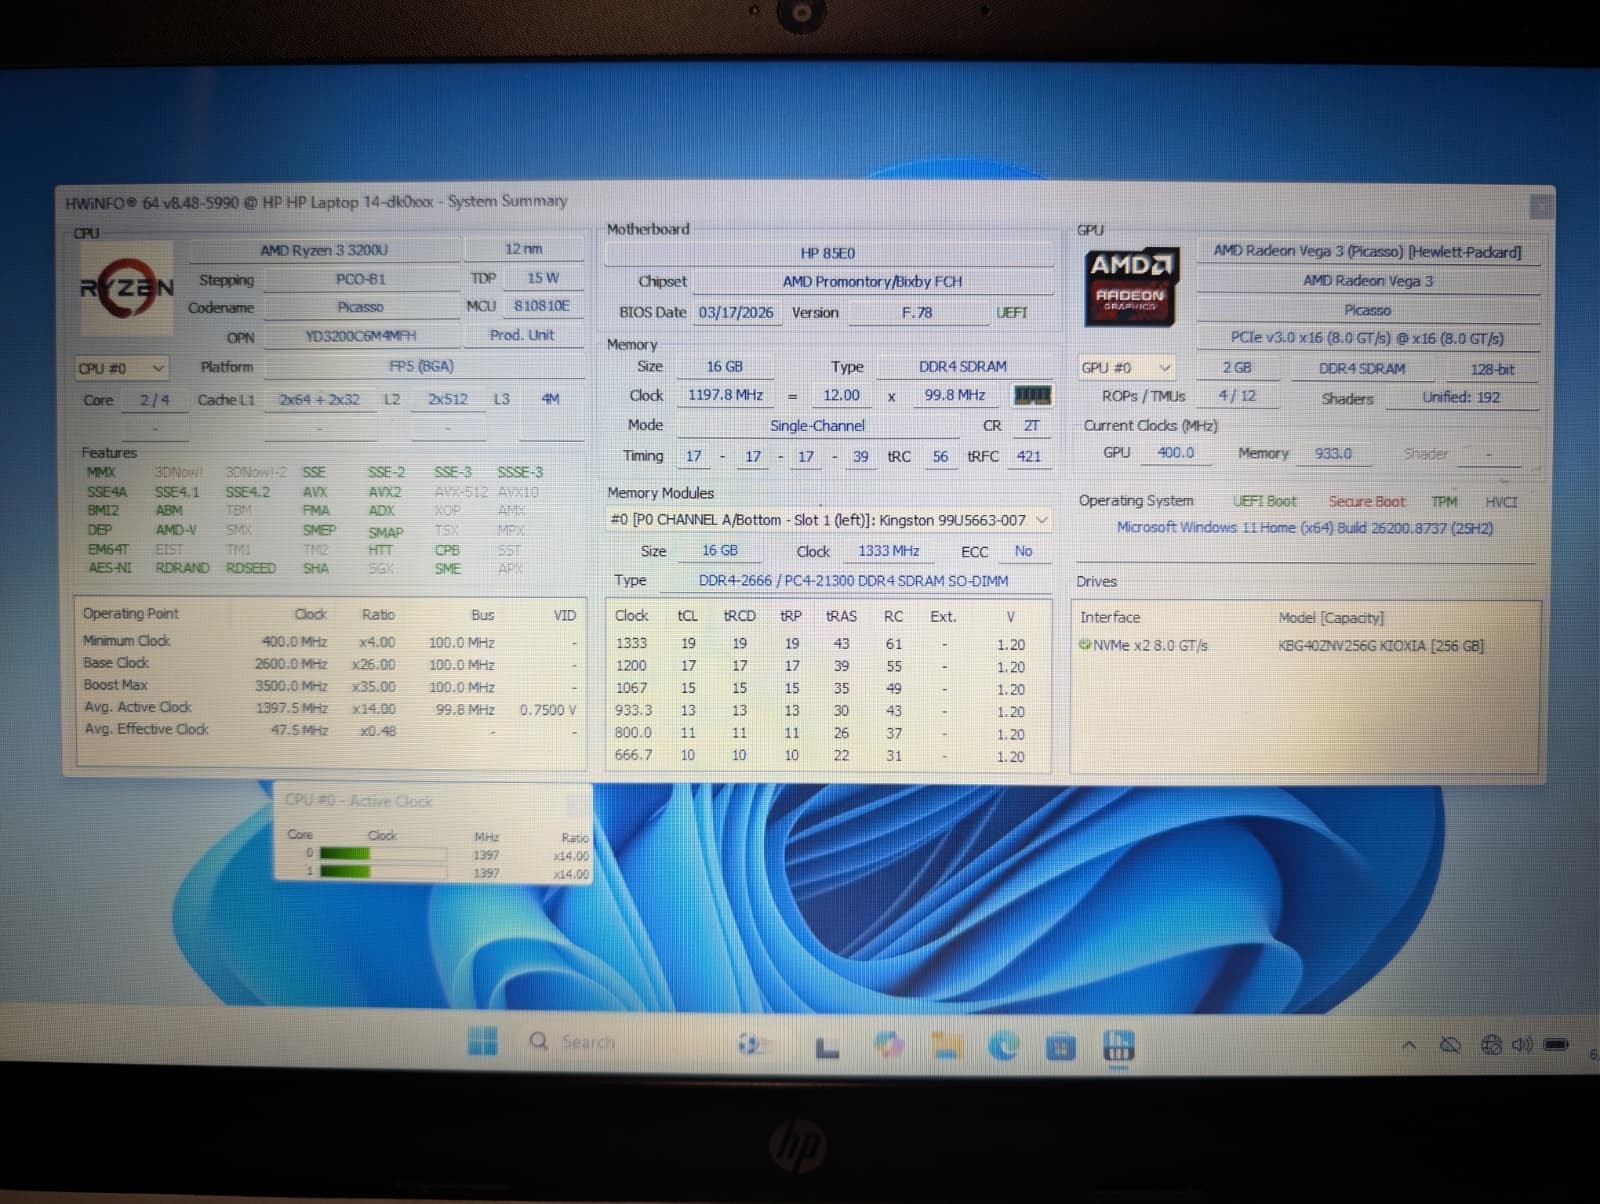This screenshot has height=1204, width=1600.
Task: Click the TPM indicator
Action: [1444, 501]
